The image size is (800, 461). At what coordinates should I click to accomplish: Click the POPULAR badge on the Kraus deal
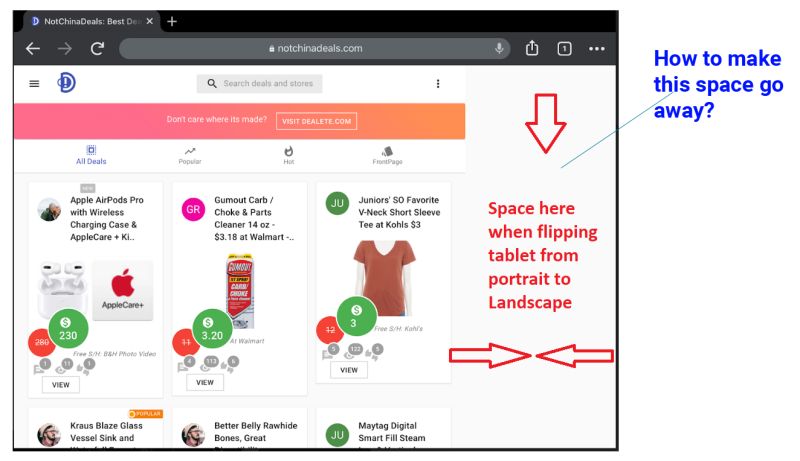(145, 414)
